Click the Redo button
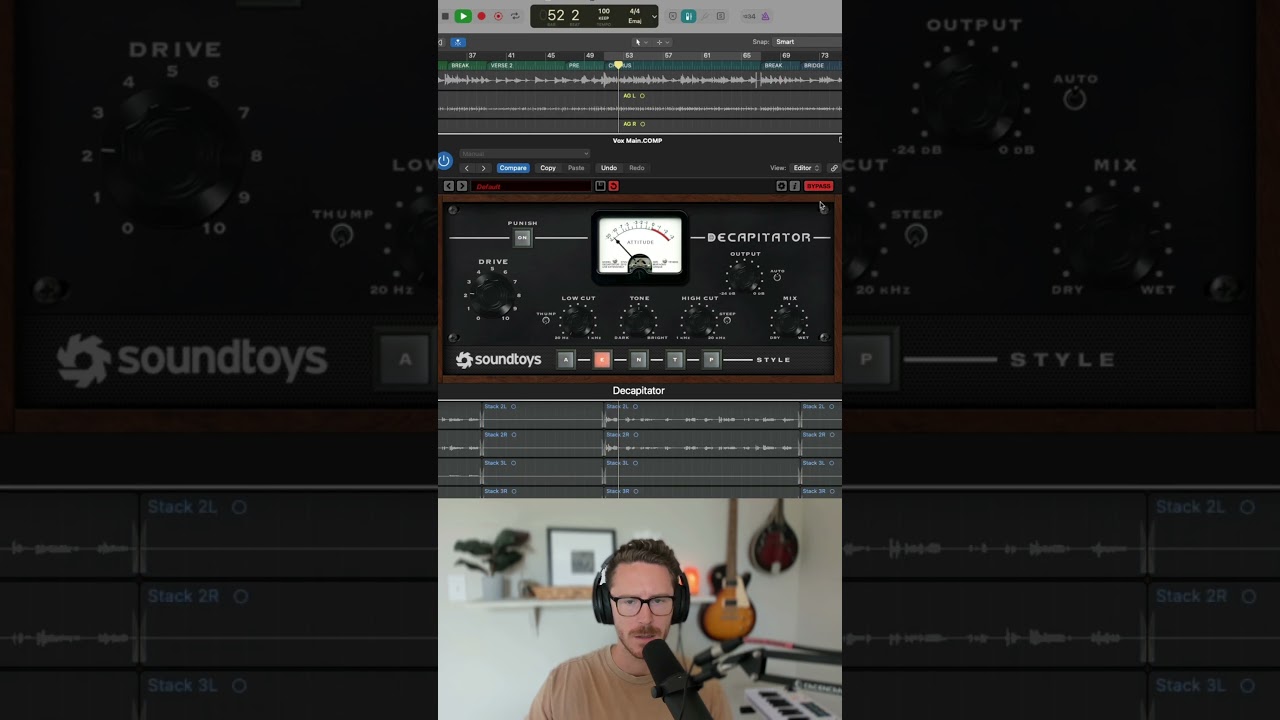This screenshot has height=720, width=1280. point(637,168)
